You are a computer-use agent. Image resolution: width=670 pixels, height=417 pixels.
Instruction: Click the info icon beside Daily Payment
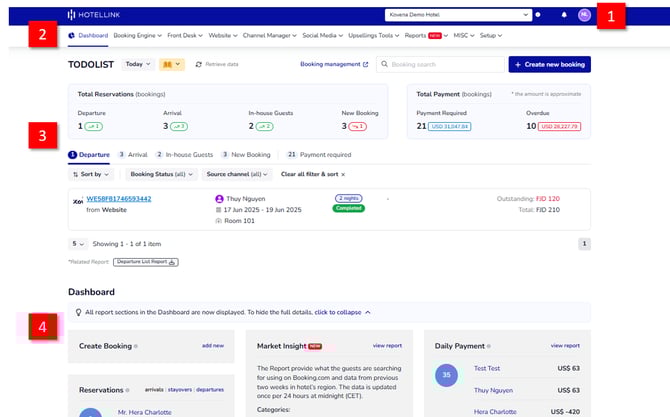[x=489, y=346]
